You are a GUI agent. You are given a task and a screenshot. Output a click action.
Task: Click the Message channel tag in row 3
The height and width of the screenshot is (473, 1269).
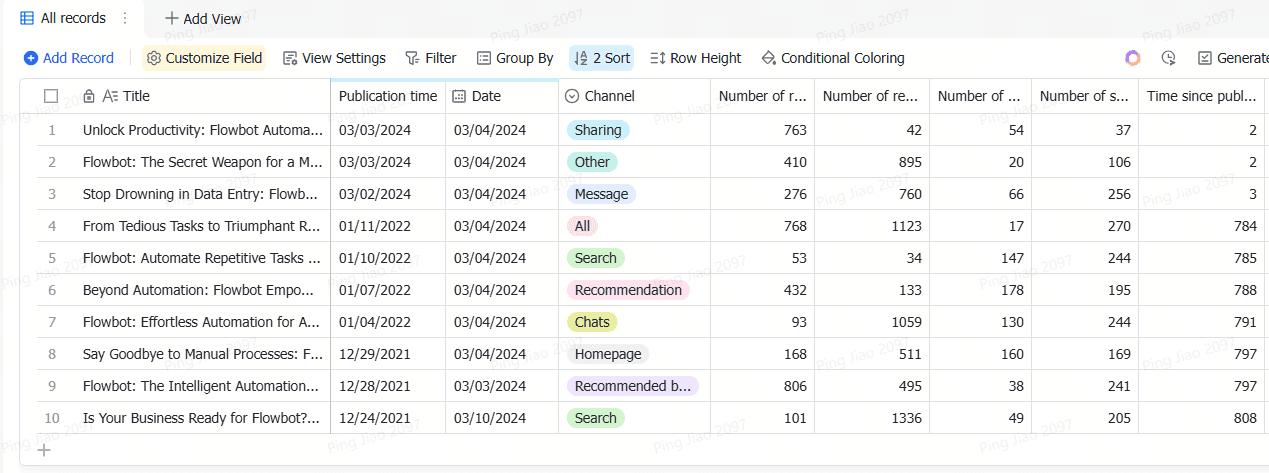[x=601, y=194]
